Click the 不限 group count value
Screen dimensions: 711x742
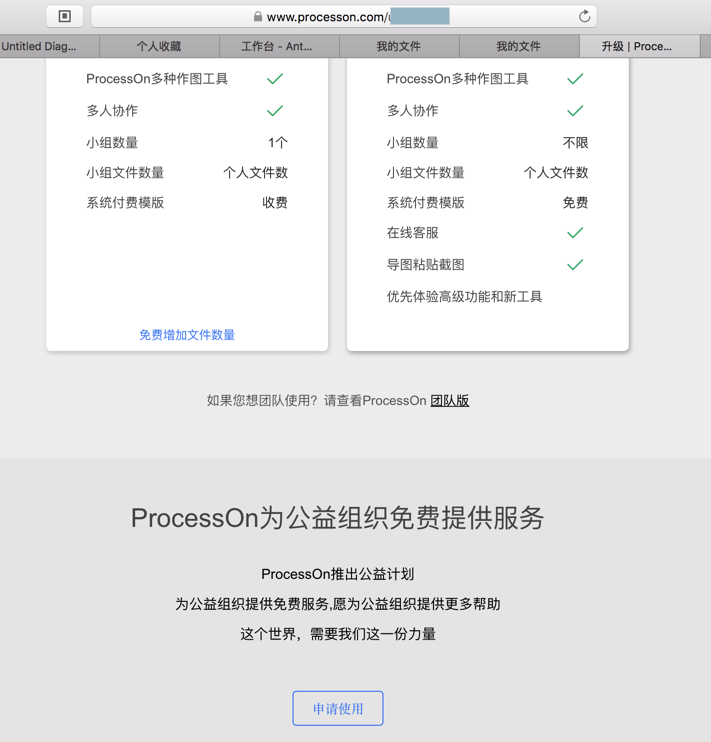coord(575,143)
